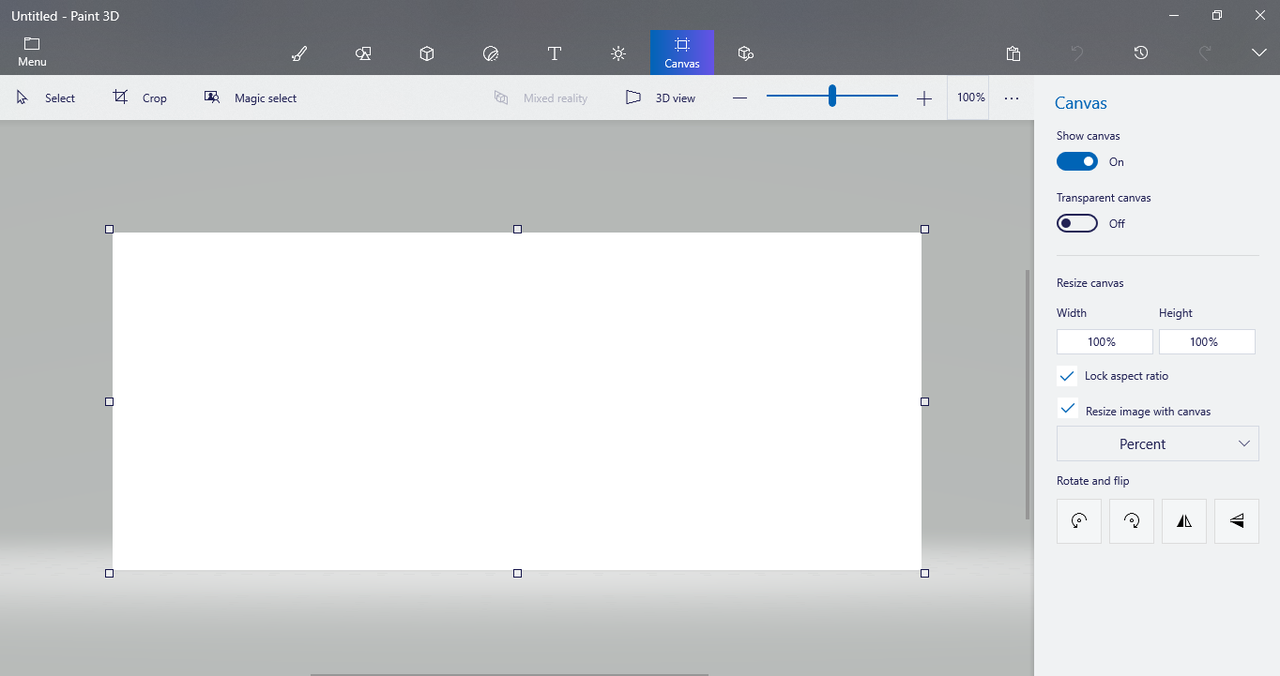
Task: Rotate canvas right (clockwise)
Action: [1132, 521]
